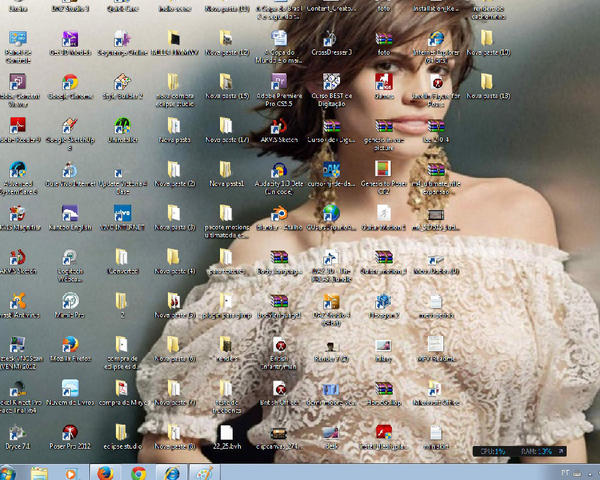
Task: Switch to Internet Explorer in the taskbar
Action: coord(172,473)
